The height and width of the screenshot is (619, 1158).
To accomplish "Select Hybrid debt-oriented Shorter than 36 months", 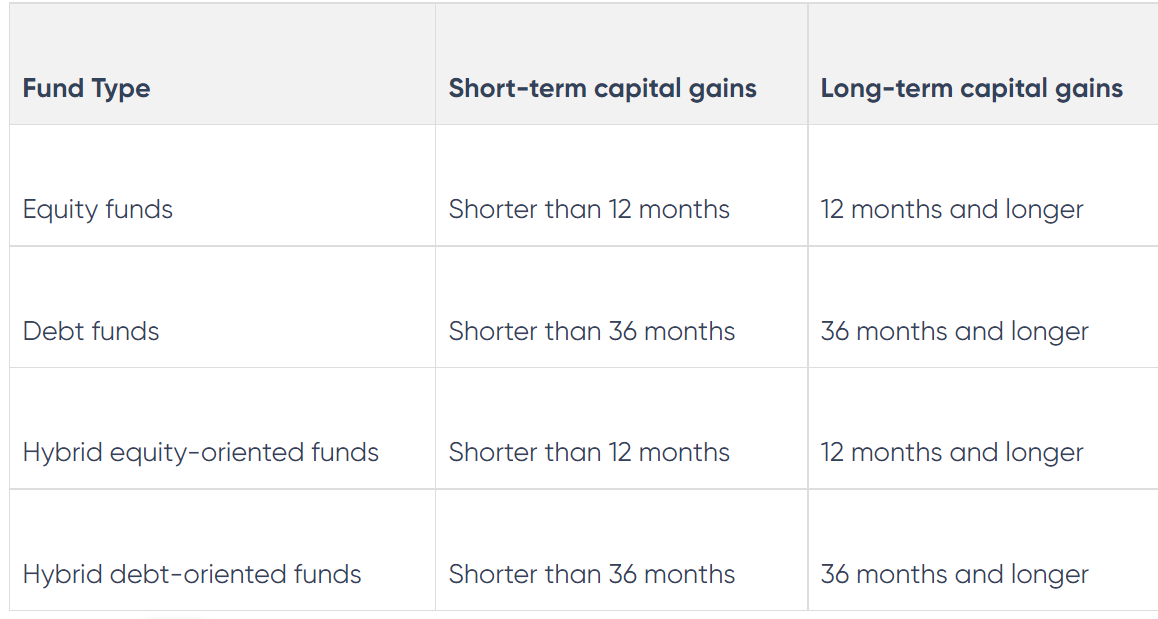I will (x=592, y=574).
